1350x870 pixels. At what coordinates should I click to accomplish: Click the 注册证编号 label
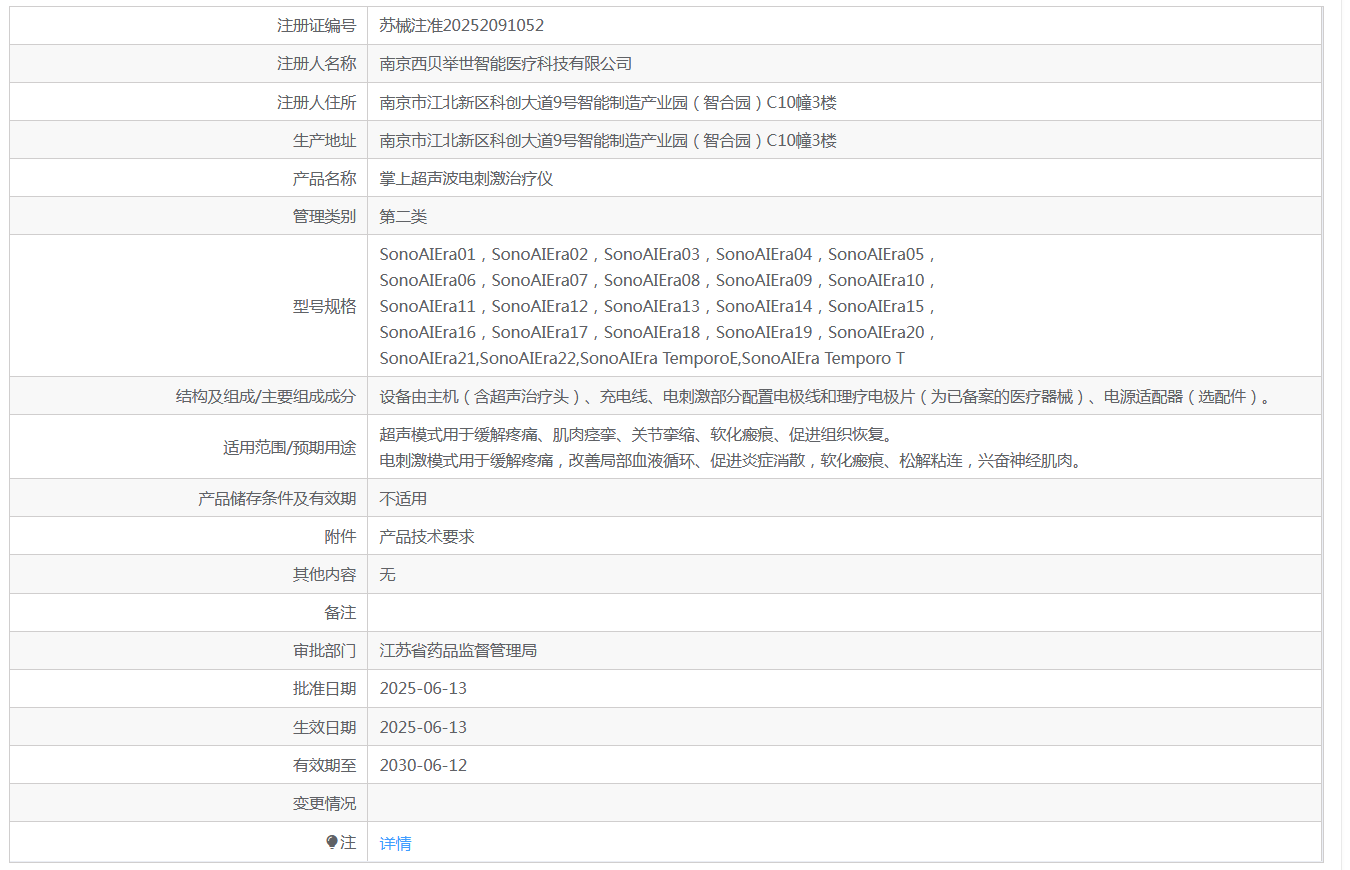click(316, 25)
